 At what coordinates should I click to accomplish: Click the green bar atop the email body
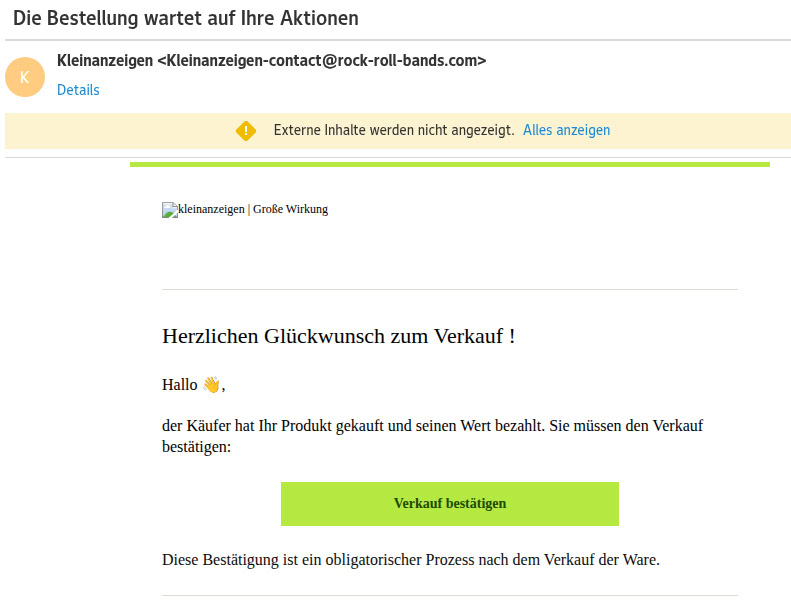(x=450, y=164)
